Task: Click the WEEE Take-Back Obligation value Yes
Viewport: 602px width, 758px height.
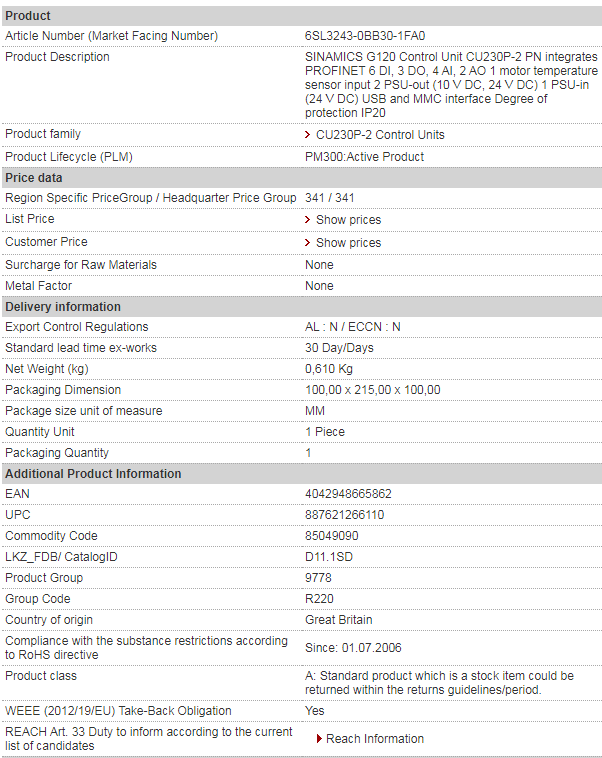Action: point(314,711)
